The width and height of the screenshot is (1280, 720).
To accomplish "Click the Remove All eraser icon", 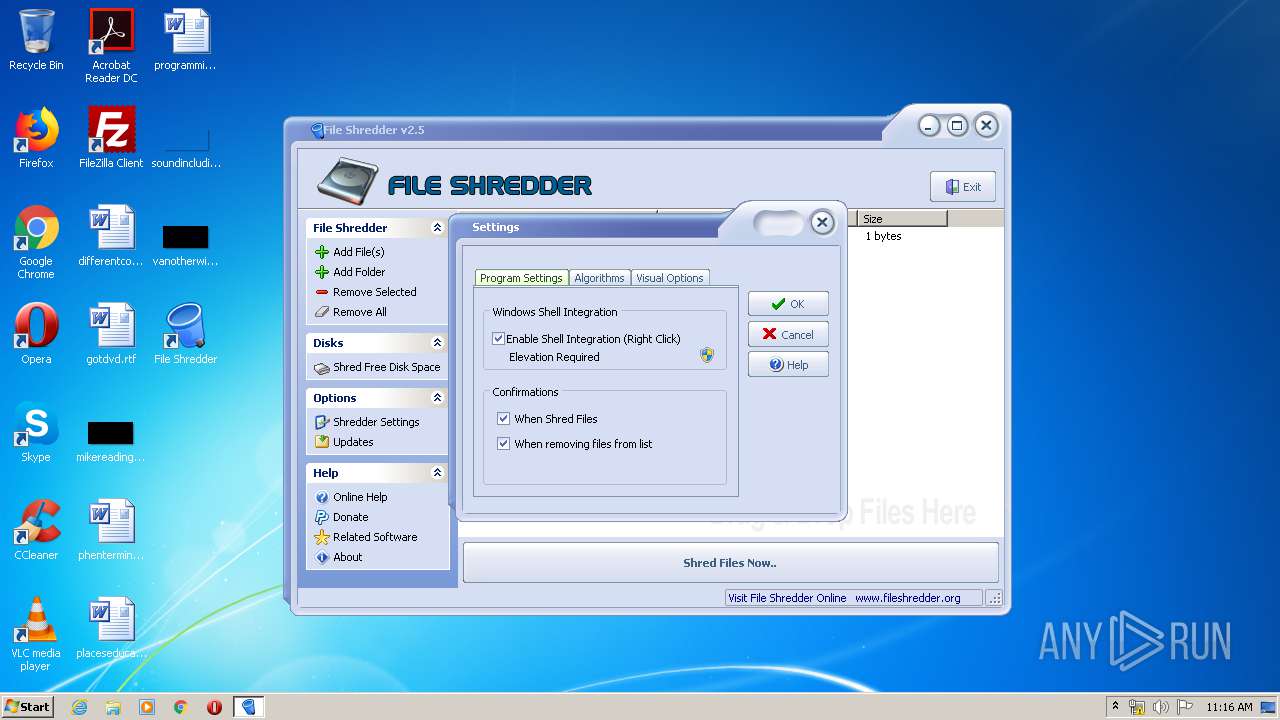I will (322, 312).
